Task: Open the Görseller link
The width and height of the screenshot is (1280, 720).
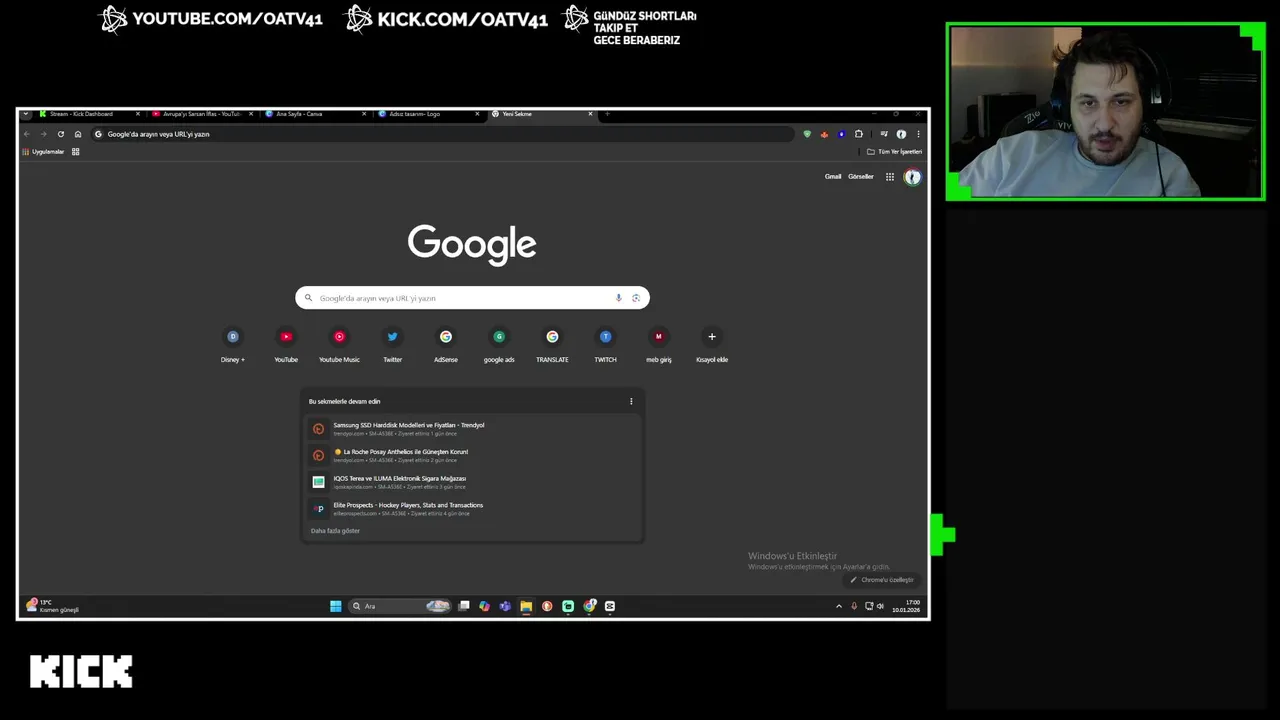Action: (x=861, y=177)
